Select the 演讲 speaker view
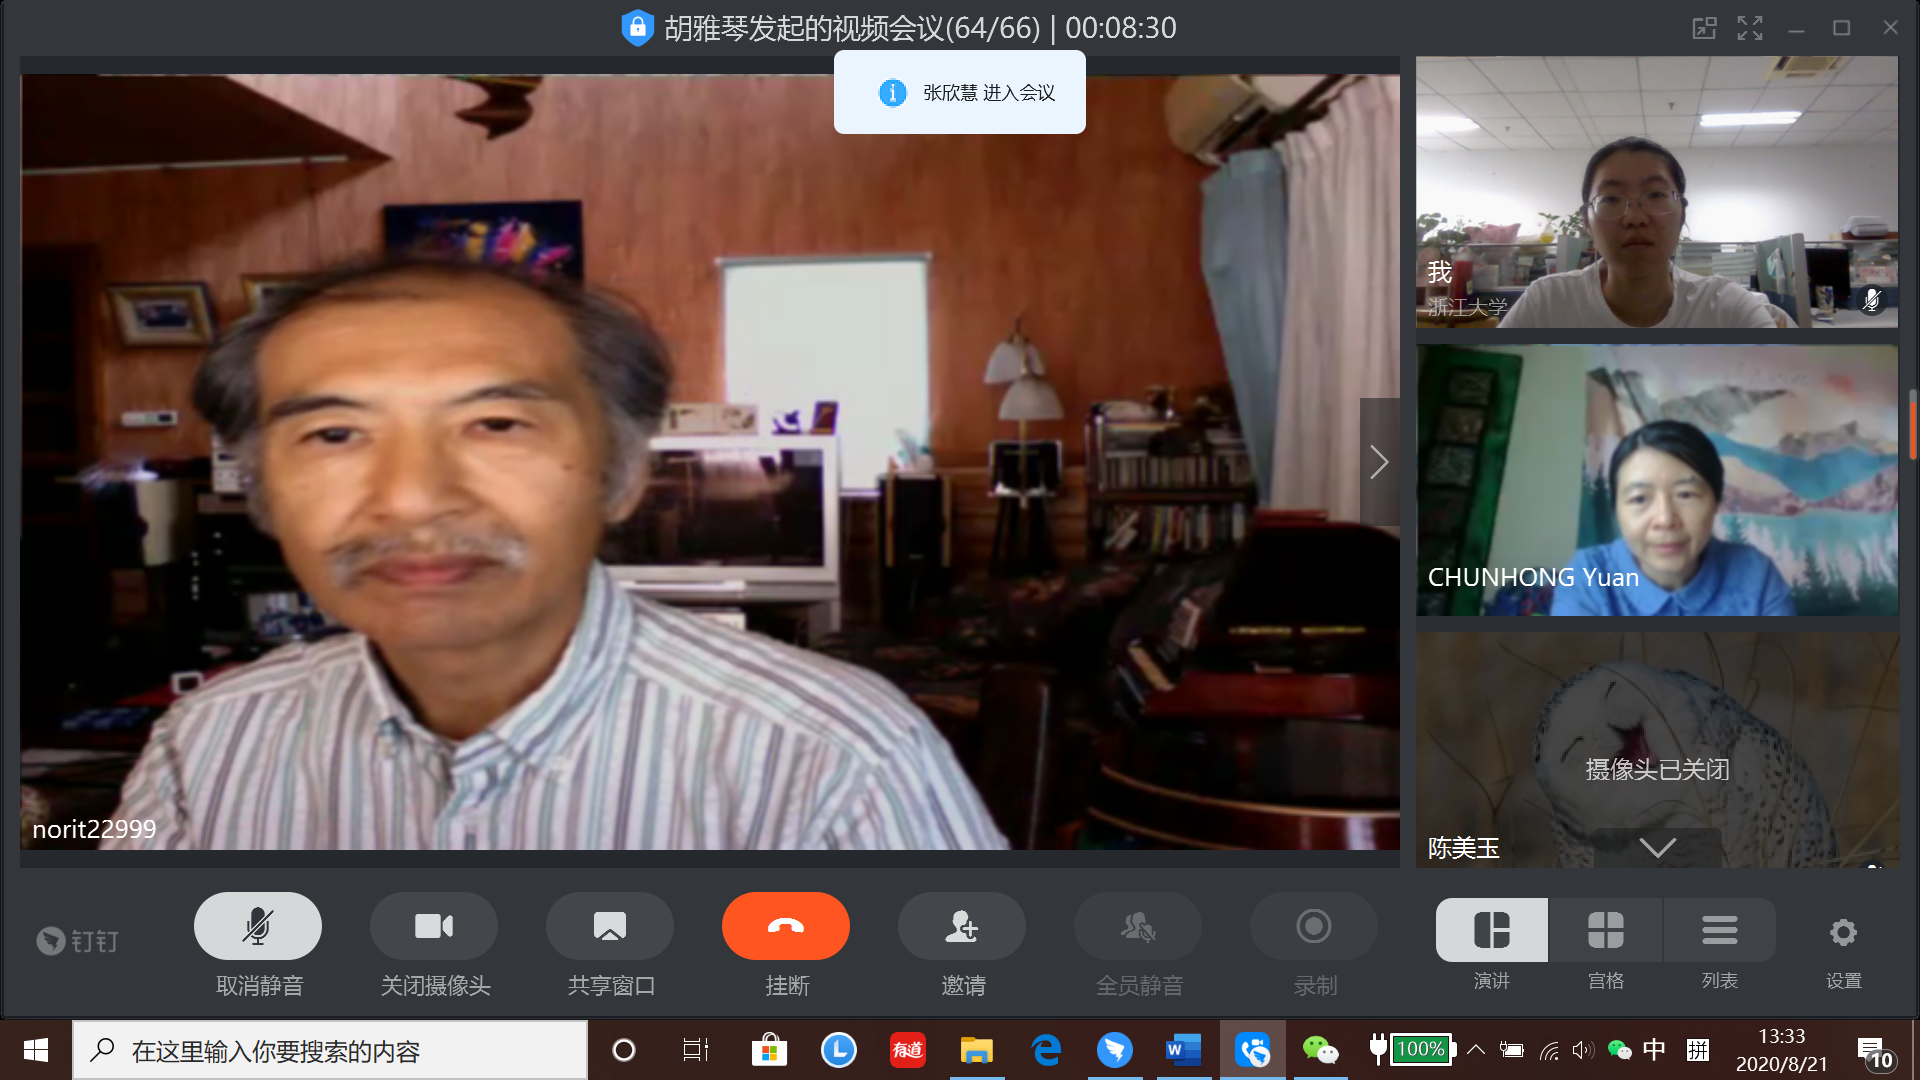This screenshot has width=1920, height=1080. pyautogui.click(x=1491, y=931)
